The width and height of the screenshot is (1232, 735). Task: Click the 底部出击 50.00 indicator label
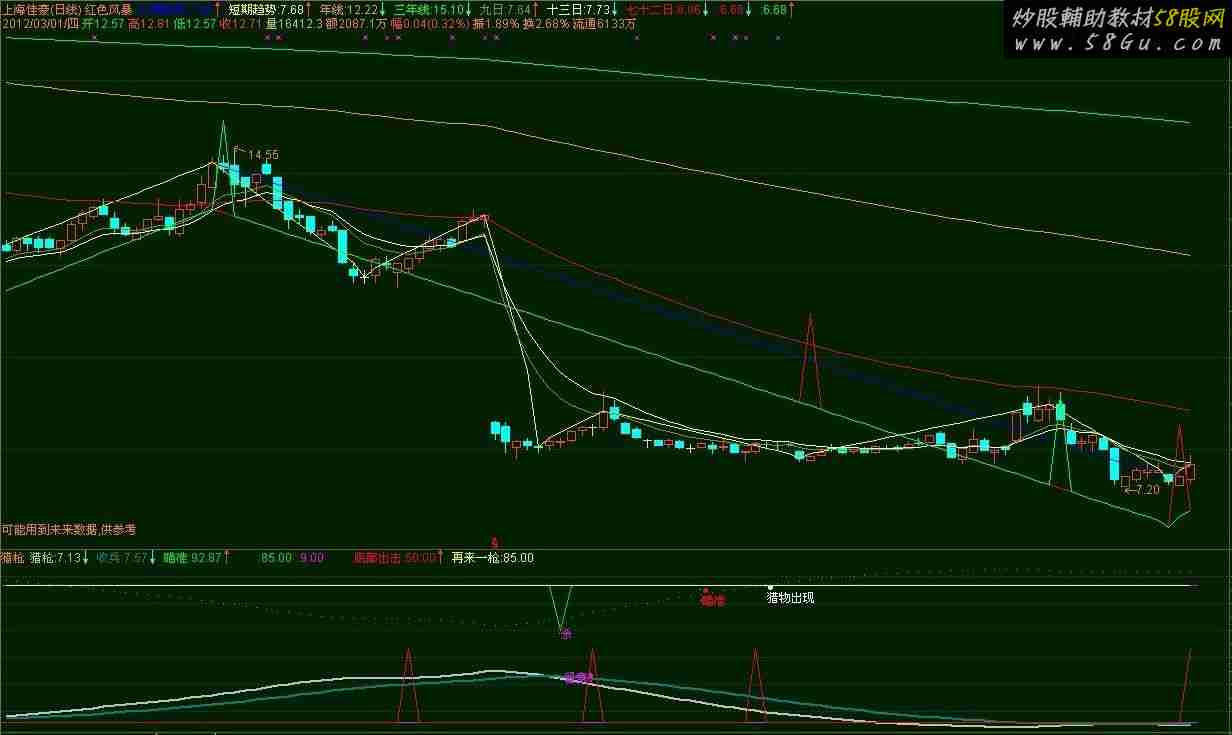pyautogui.click(x=394, y=558)
